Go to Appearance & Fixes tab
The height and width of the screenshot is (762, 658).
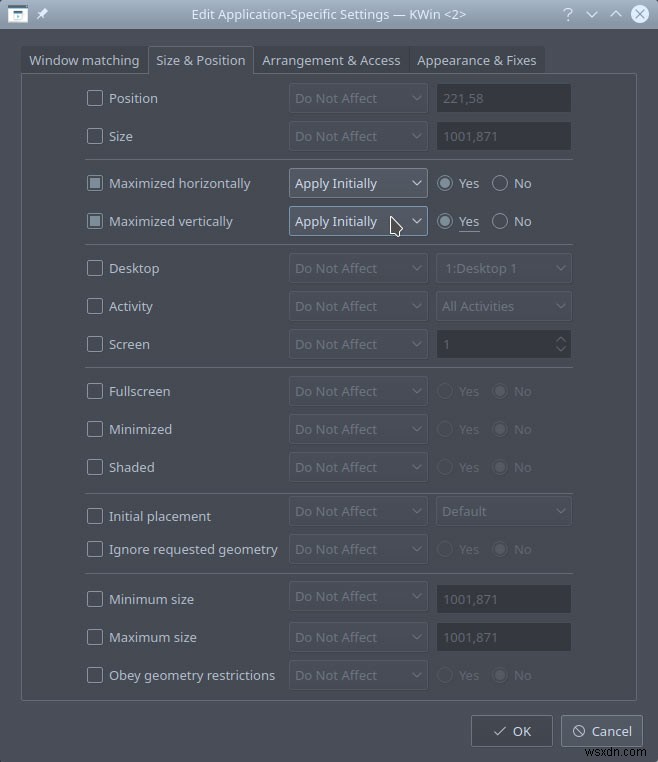coord(476,60)
